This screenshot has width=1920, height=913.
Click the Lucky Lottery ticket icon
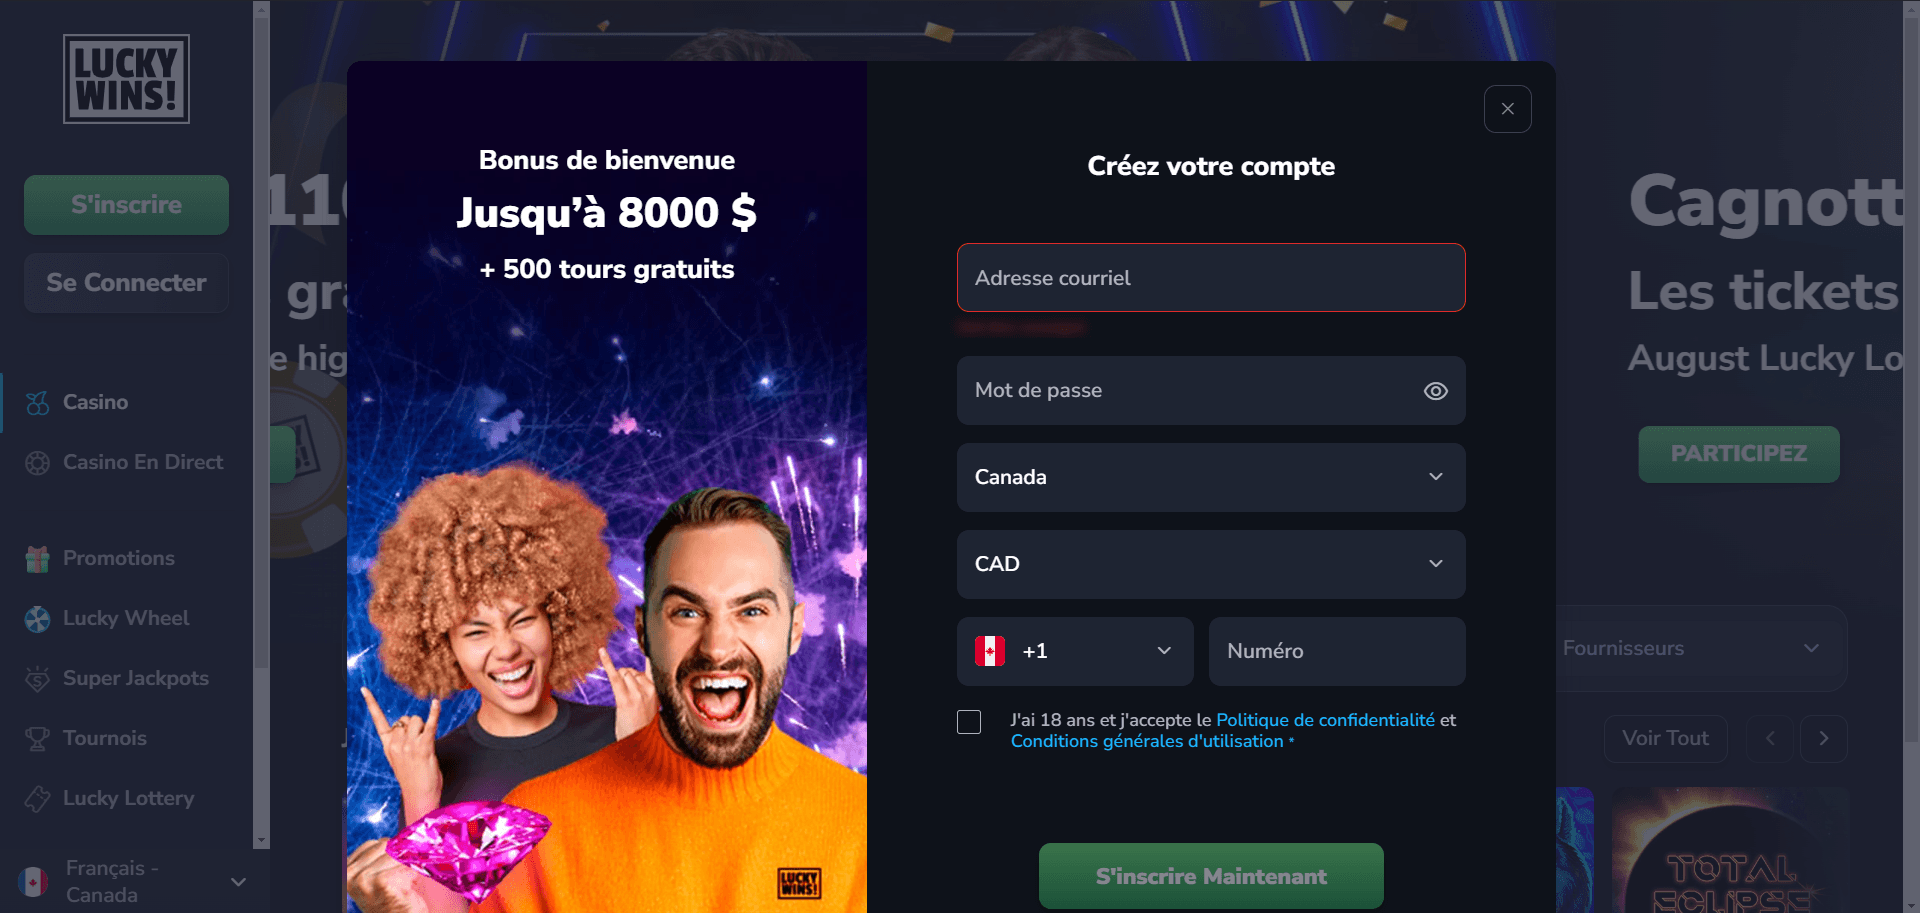(37, 799)
